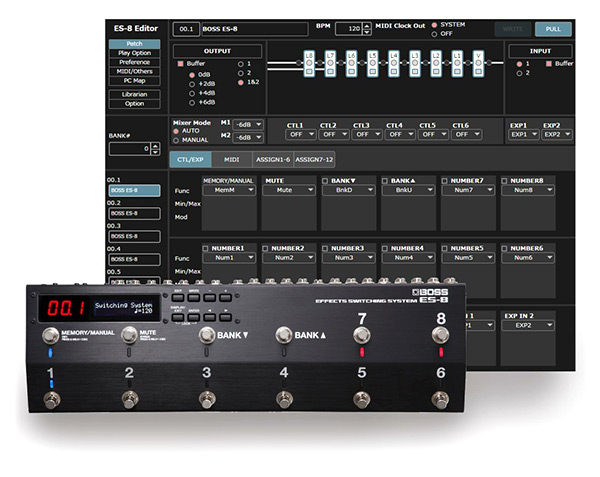Click footswitch 1 on the ES-8 pedal
600x477 pixels.
(x=52, y=400)
